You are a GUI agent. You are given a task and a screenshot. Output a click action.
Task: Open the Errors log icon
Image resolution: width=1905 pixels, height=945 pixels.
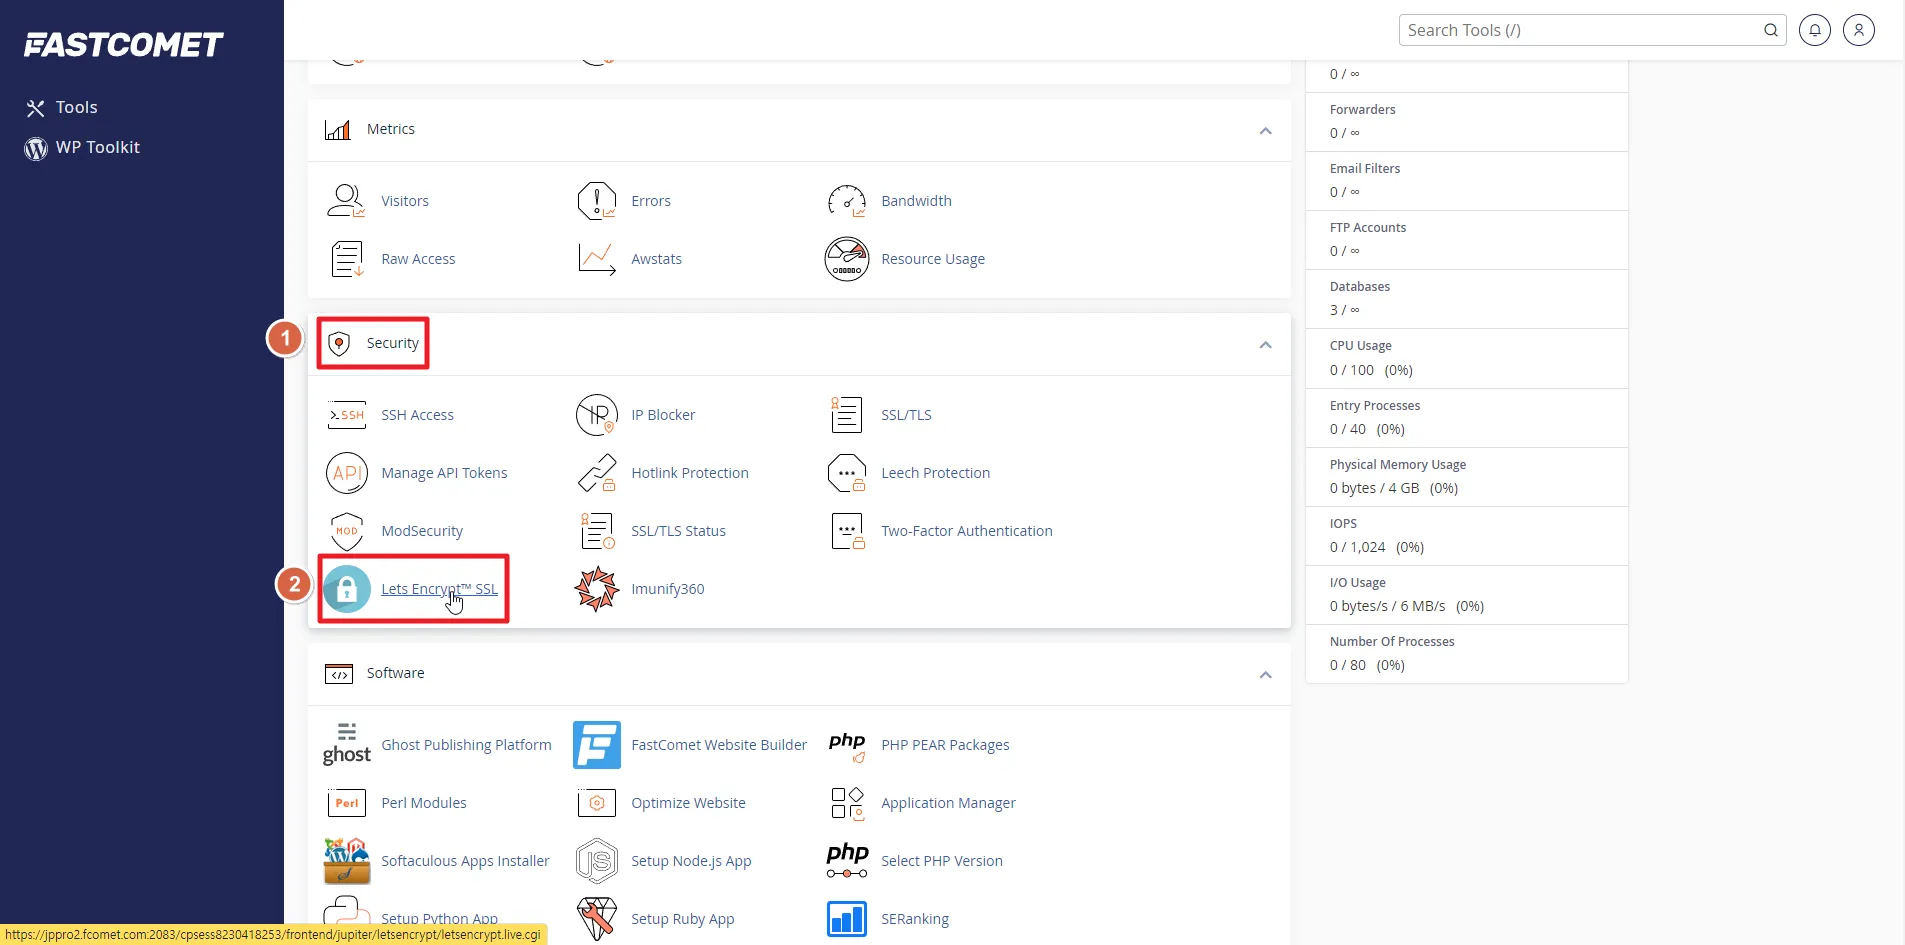(597, 201)
